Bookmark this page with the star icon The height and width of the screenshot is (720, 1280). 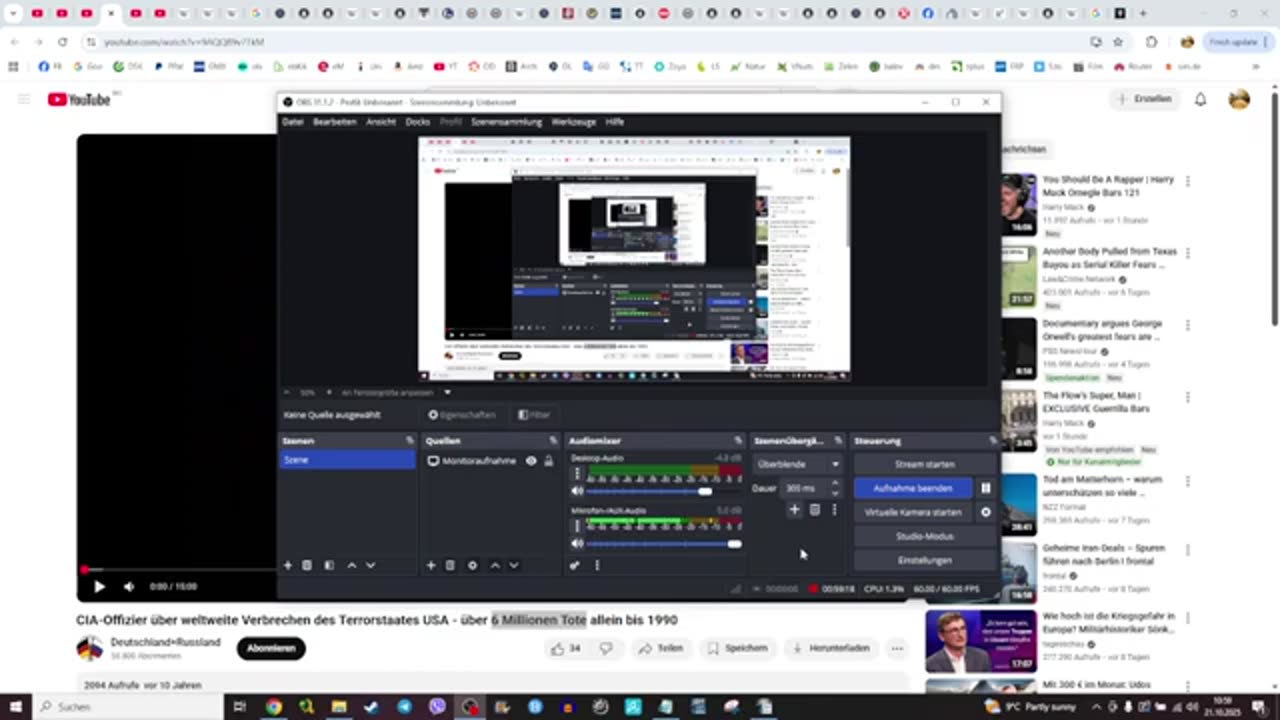tap(1118, 42)
